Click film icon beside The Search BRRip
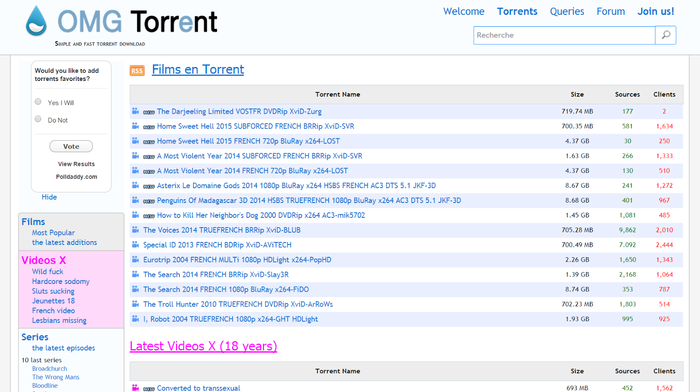Image resolution: width=700 pixels, height=392 pixels. [135, 274]
